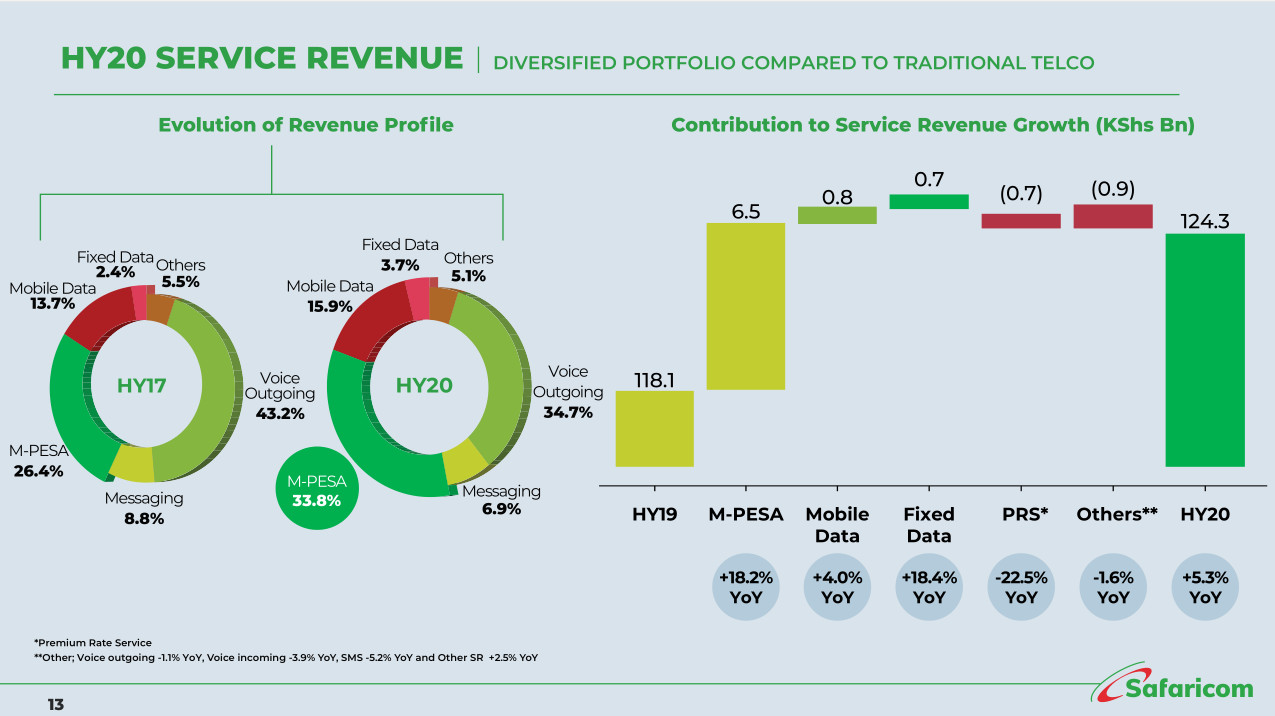The image size is (1275, 716).
Task: Click the +4.0% YoY bubble
Action: coord(838,588)
